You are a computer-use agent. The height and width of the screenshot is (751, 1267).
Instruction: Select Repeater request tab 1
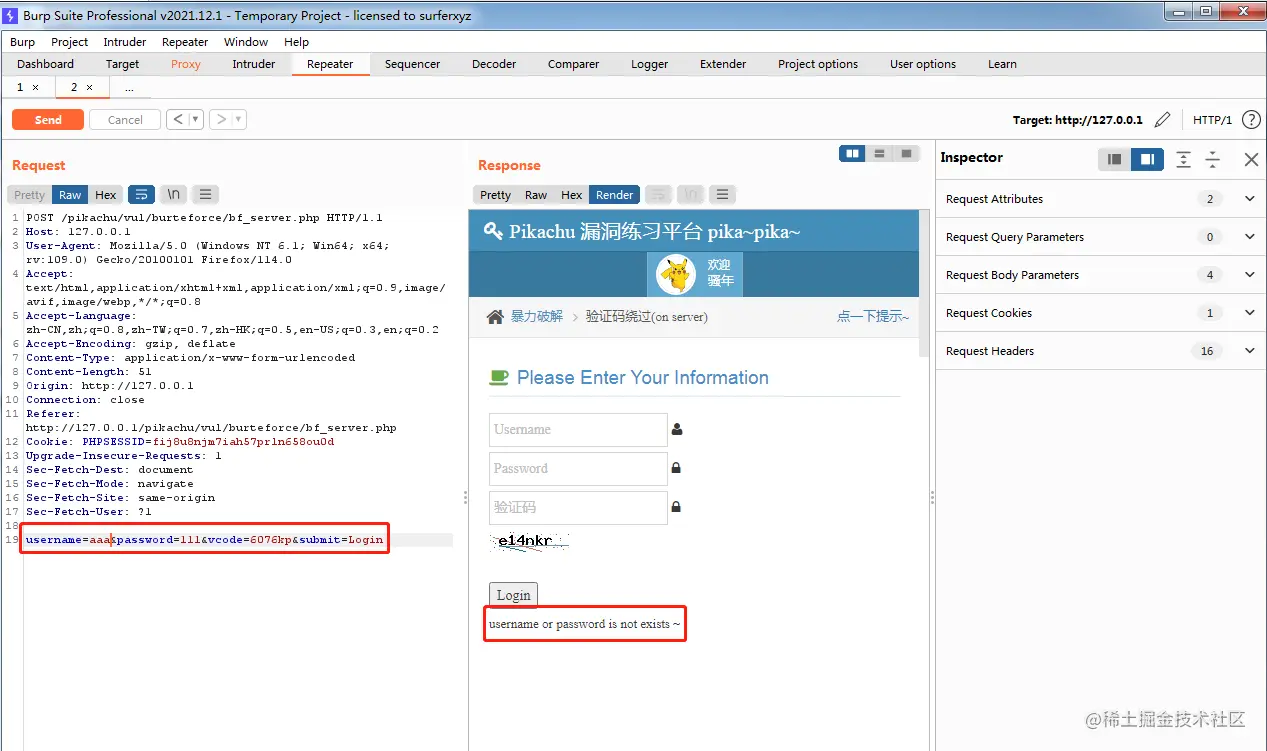point(20,87)
